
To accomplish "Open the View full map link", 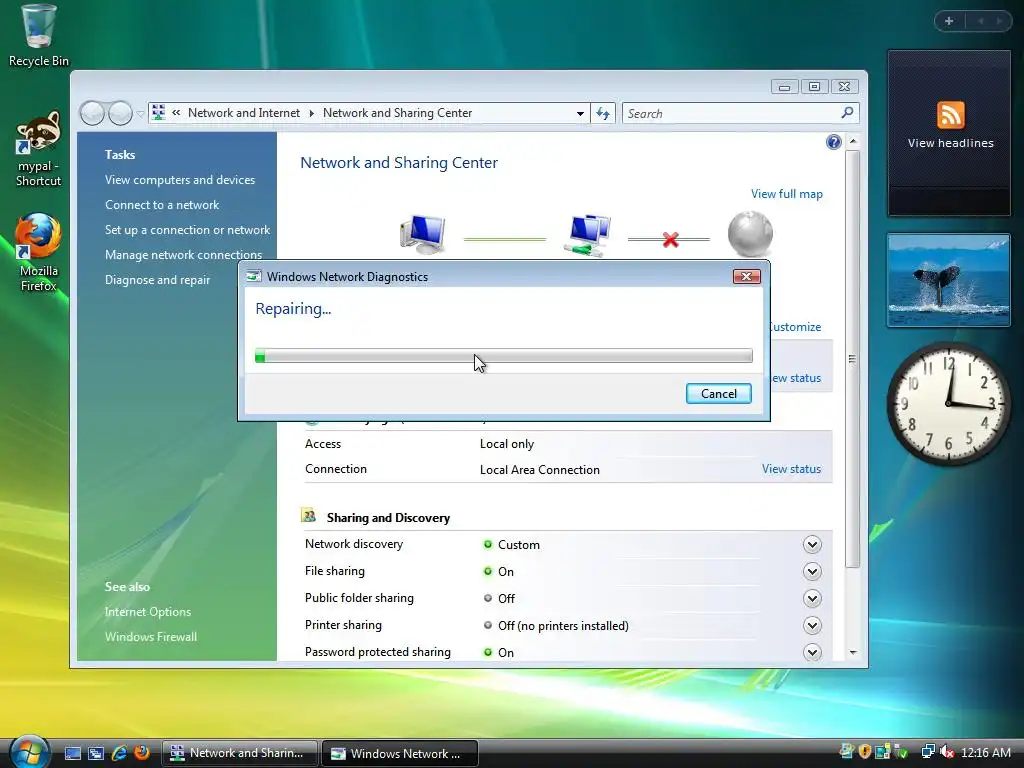I will pos(786,194).
